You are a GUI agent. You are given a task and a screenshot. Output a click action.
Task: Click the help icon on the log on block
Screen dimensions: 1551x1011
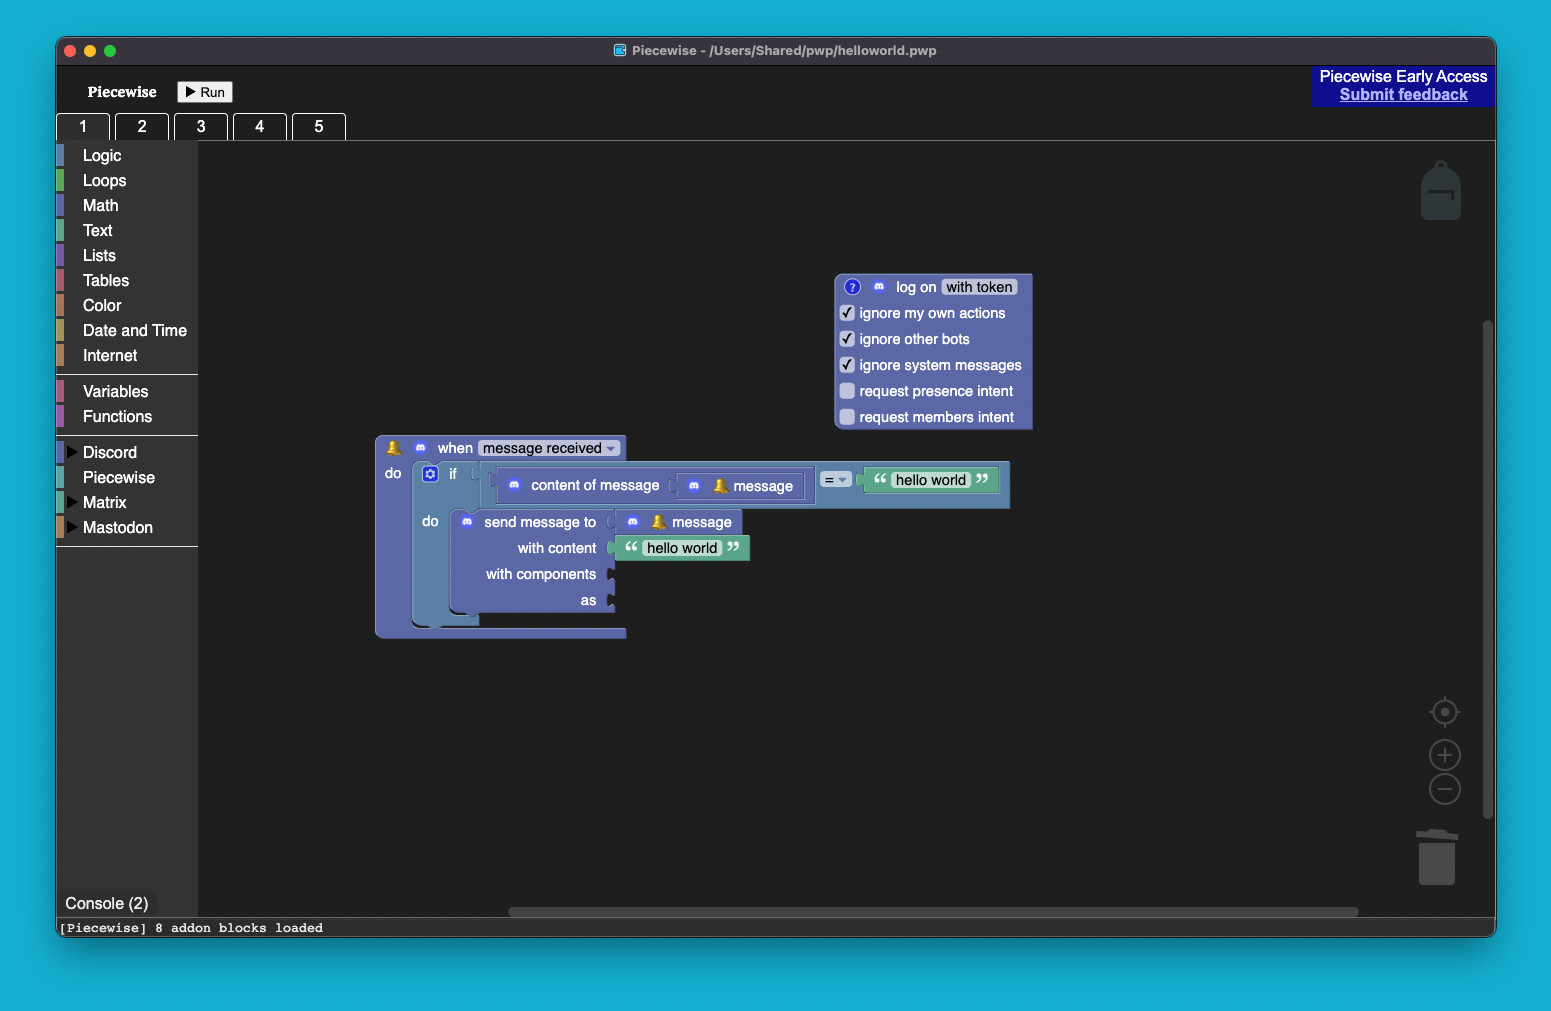[852, 287]
